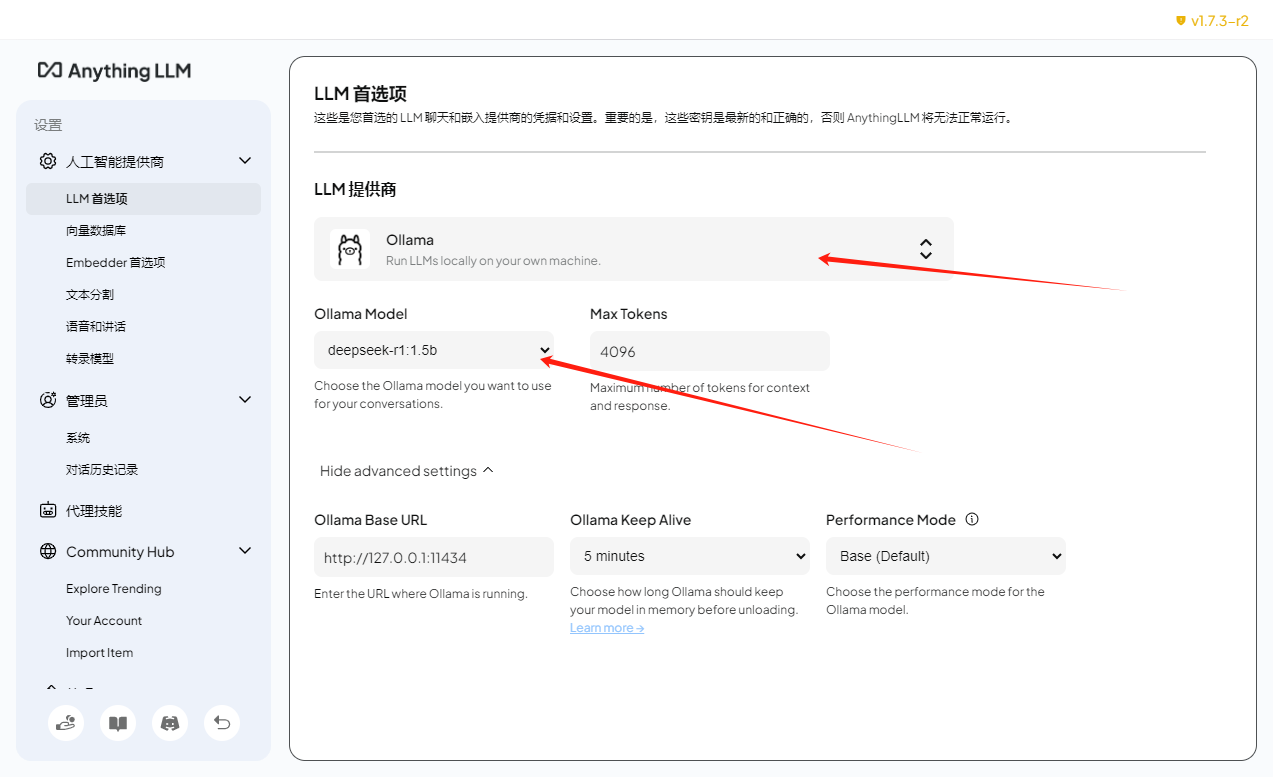The height and width of the screenshot is (777, 1273).
Task: Click the Community Hub globe icon
Action: [48, 551]
